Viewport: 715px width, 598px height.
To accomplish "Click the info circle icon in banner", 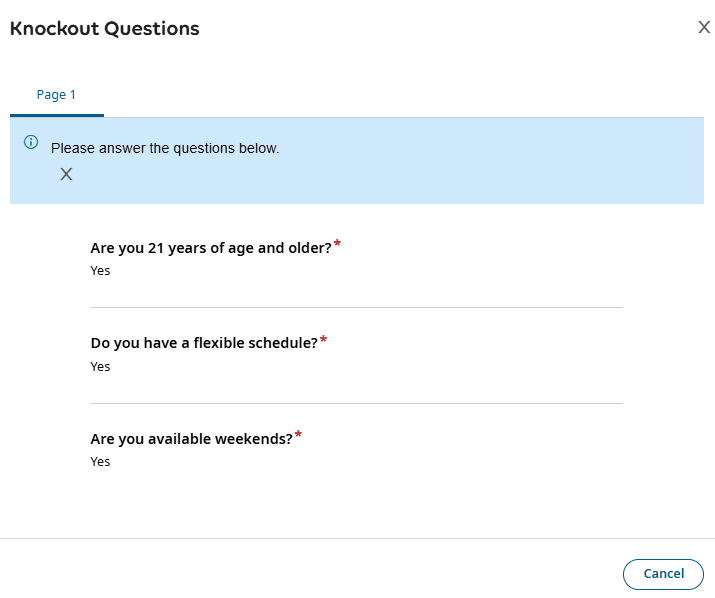I will [x=31, y=143].
